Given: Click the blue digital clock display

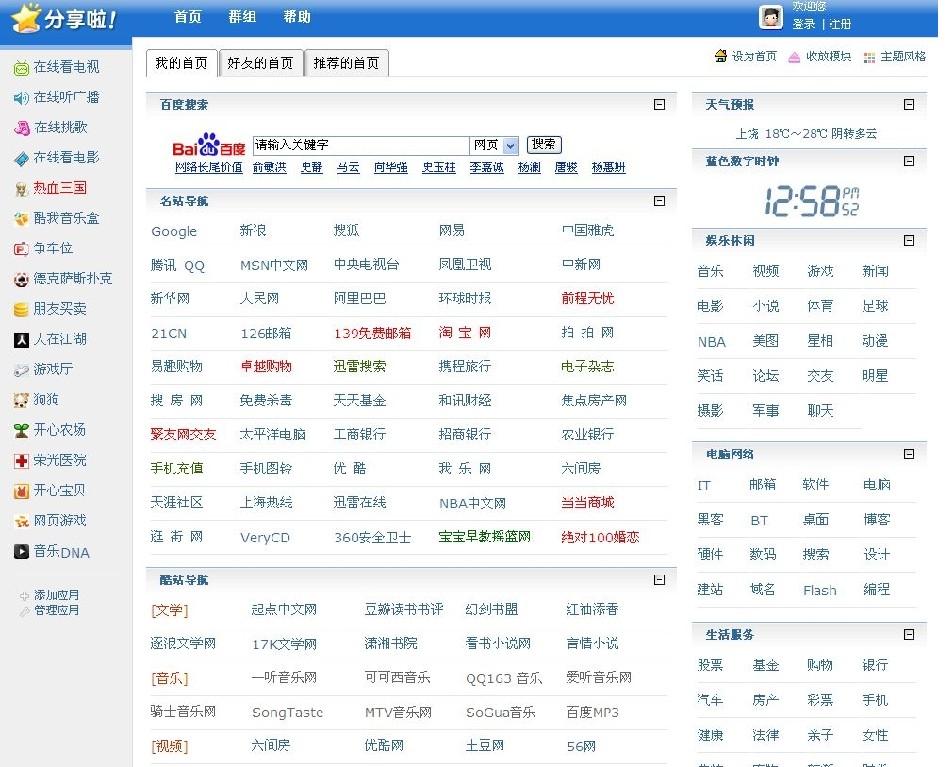Looking at the screenshot, I should [x=811, y=201].
